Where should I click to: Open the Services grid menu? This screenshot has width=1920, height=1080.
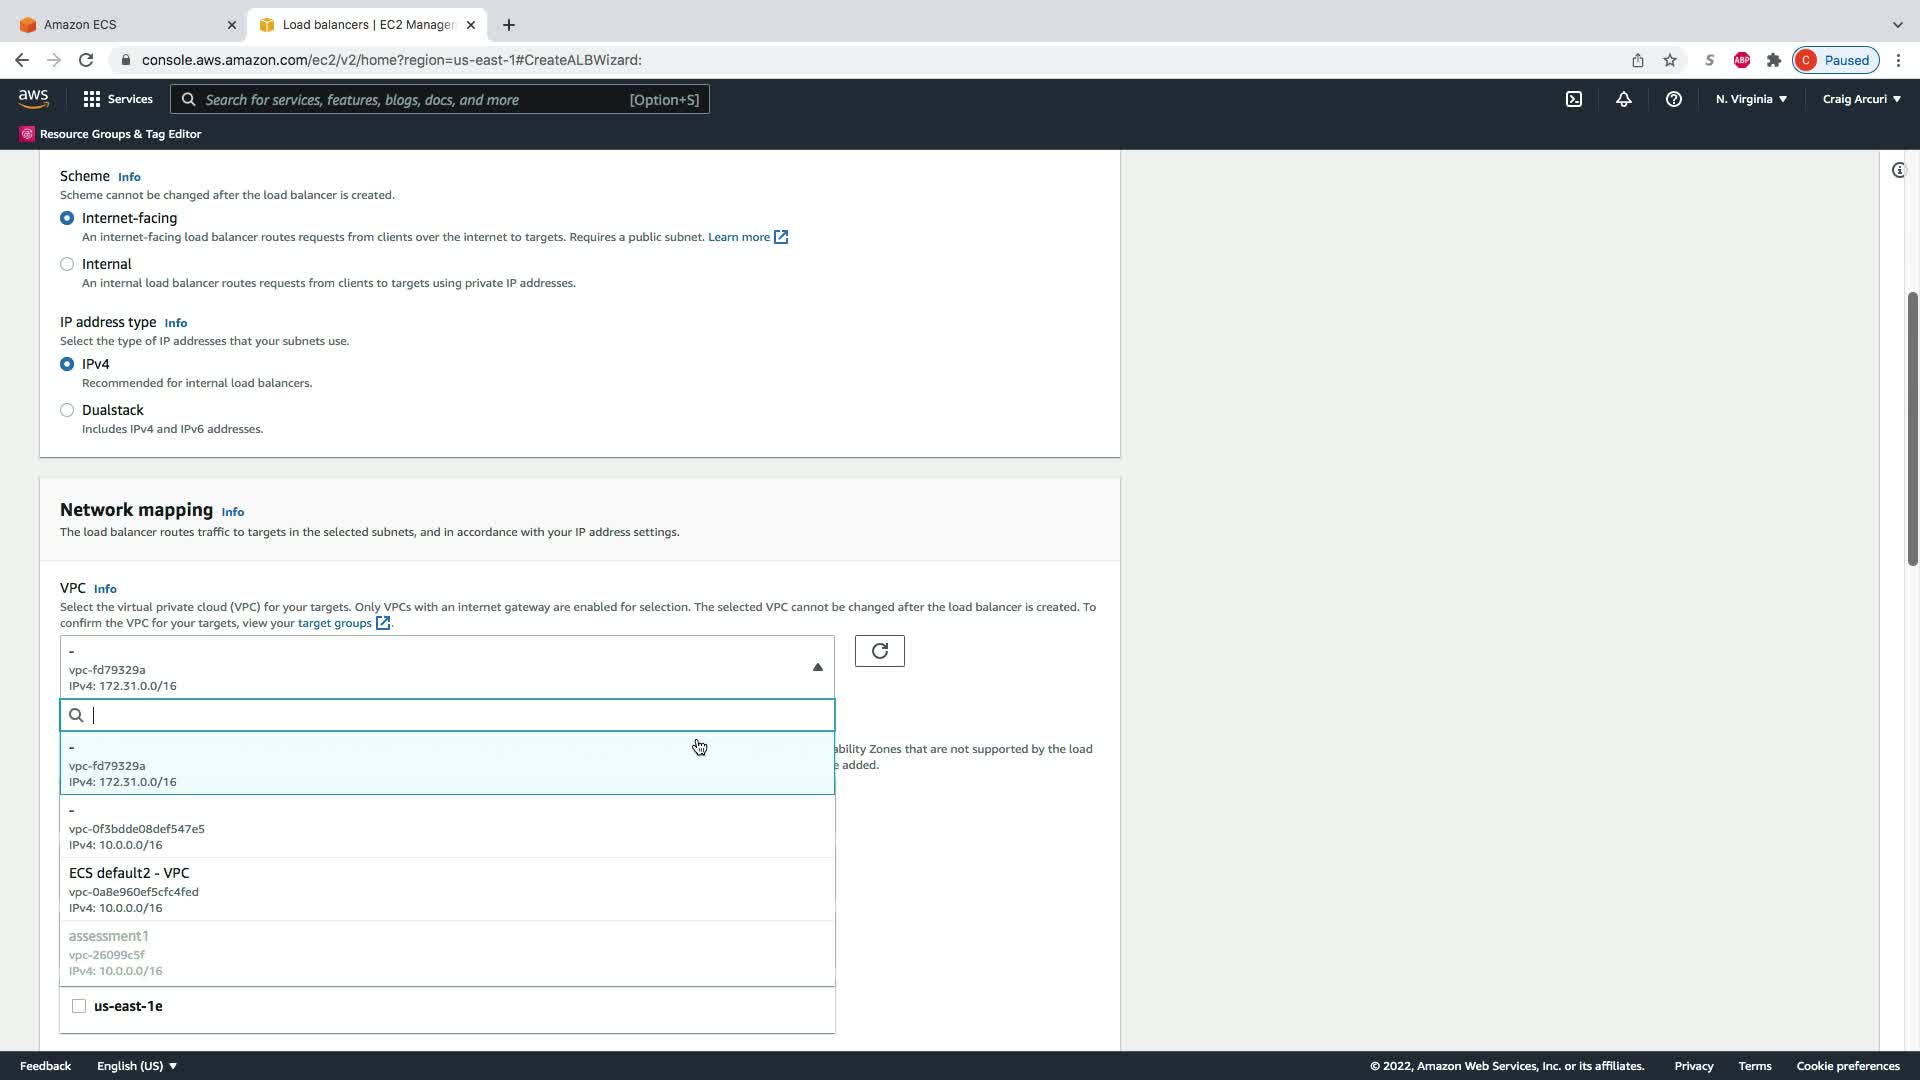(118, 99)
